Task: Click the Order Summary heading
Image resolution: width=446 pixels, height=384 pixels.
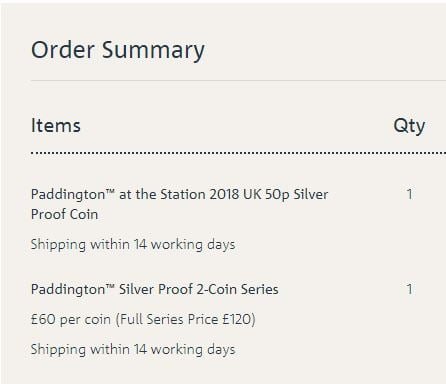Action: point(118,51)
